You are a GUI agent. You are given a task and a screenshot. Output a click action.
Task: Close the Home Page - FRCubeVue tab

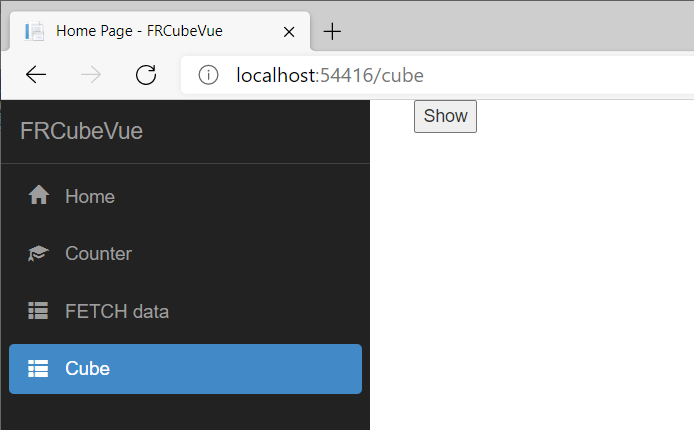coord(289,32)
